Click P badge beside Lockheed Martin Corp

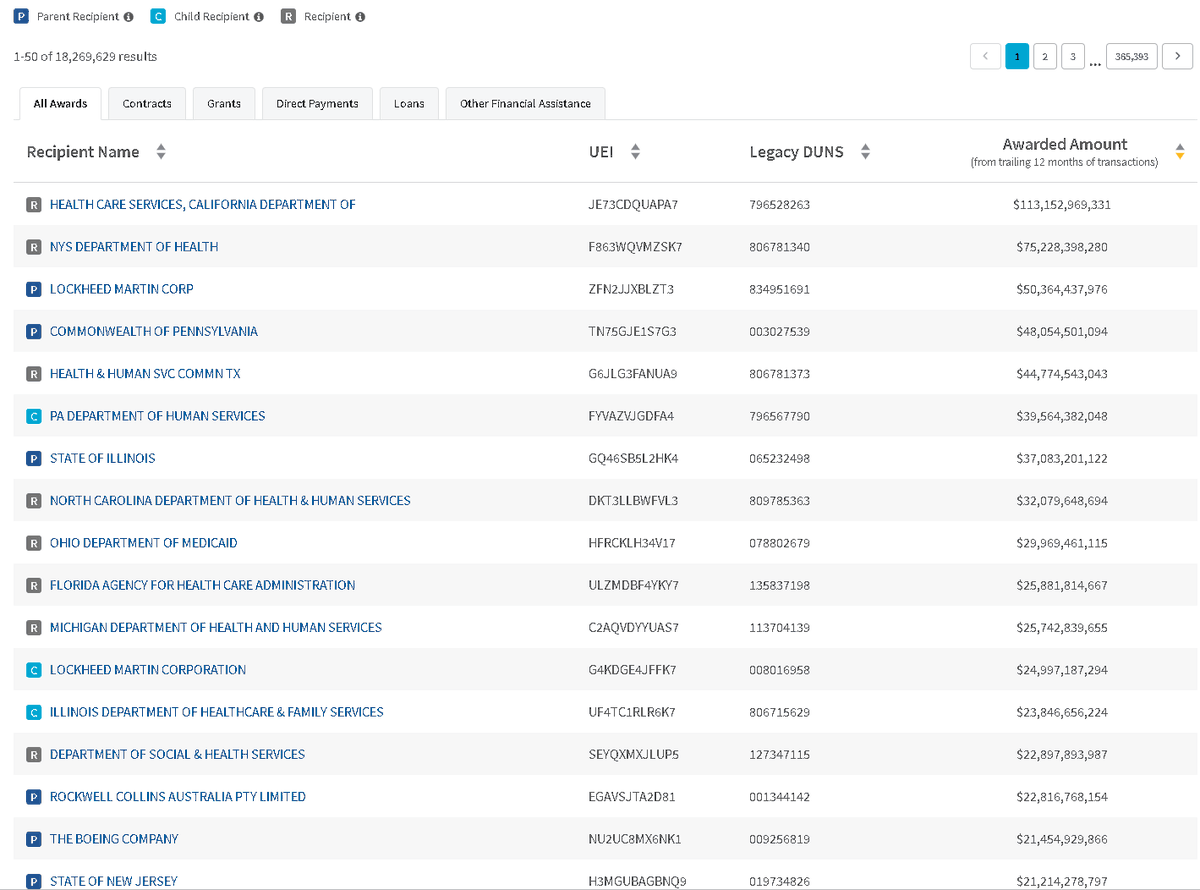pyautogui.click(x=33, y=289)
